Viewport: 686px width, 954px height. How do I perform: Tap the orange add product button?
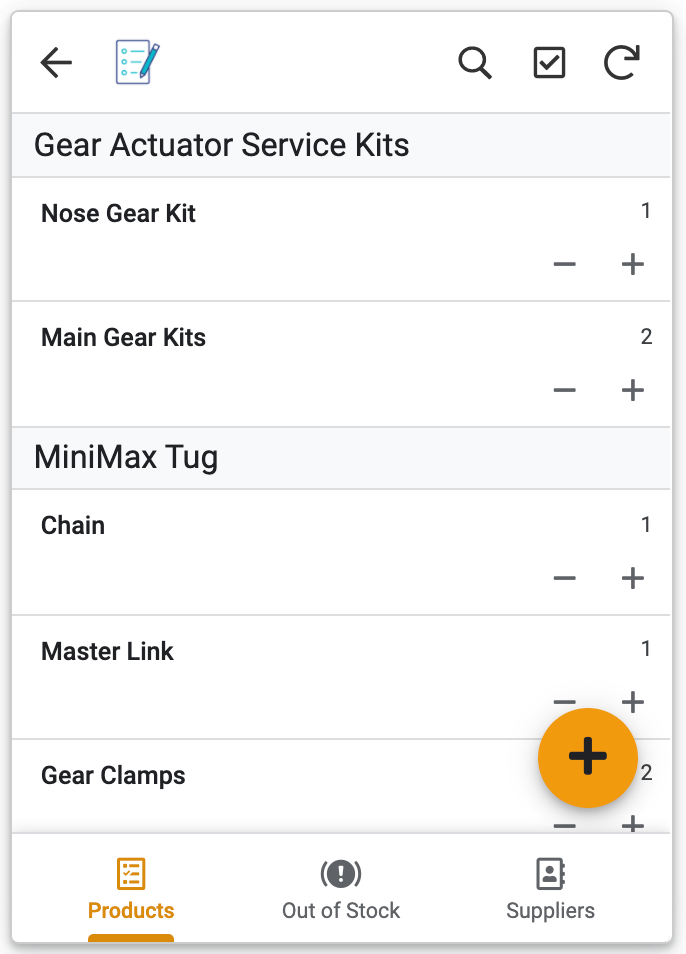587,757
